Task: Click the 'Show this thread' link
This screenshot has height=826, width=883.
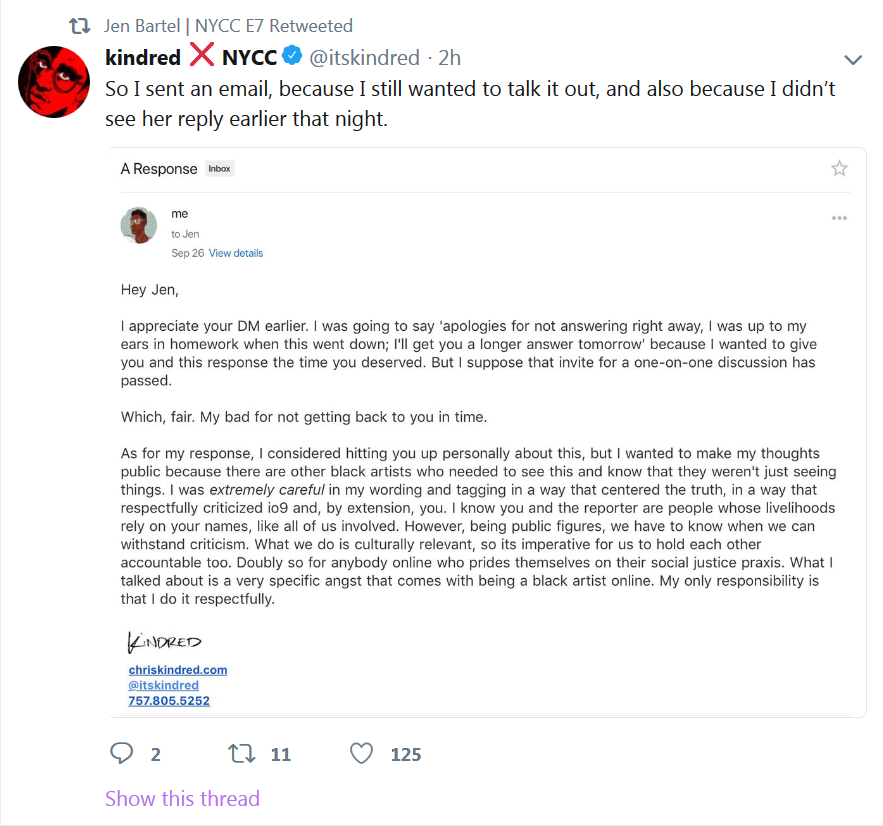Action: (x=182, y=798)
